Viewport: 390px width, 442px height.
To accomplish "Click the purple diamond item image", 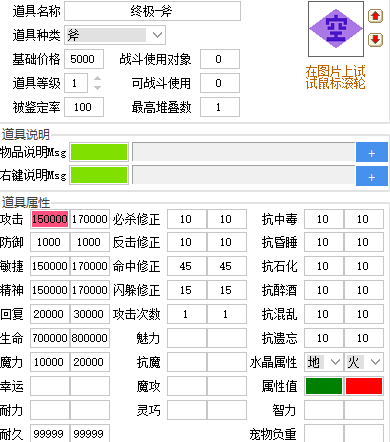I will pos(336,29).
